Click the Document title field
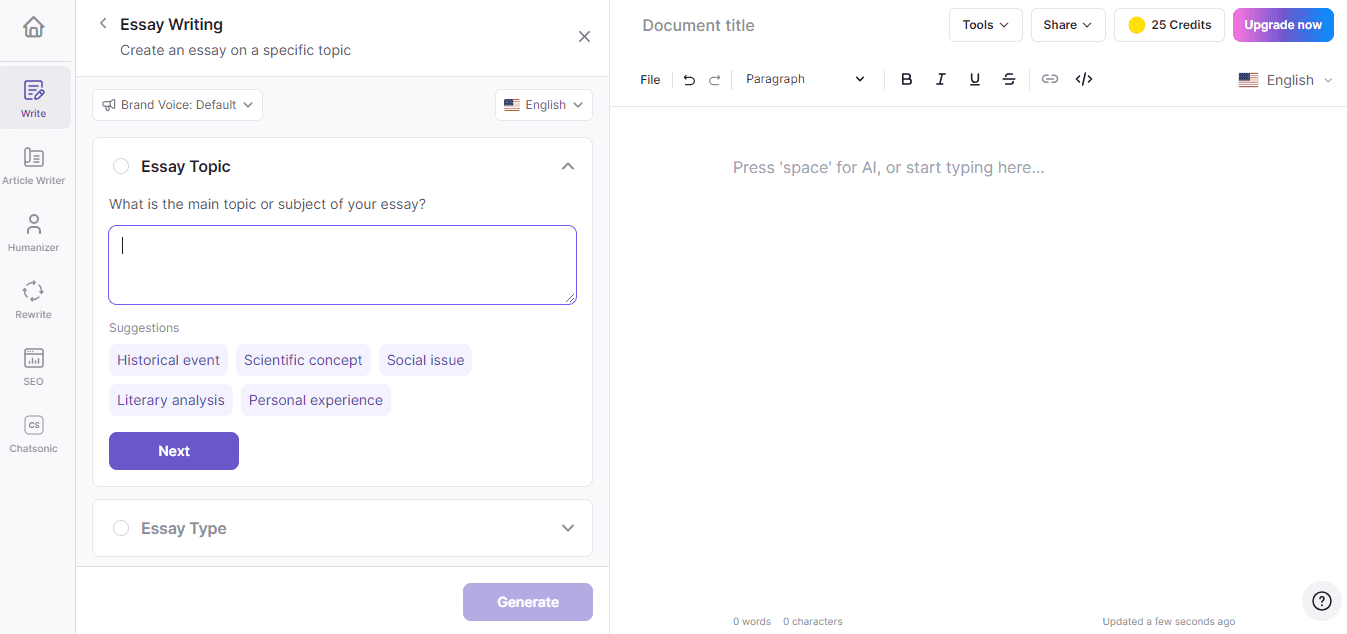Screen dimensions: 1347x634 (x=698, y=25)
